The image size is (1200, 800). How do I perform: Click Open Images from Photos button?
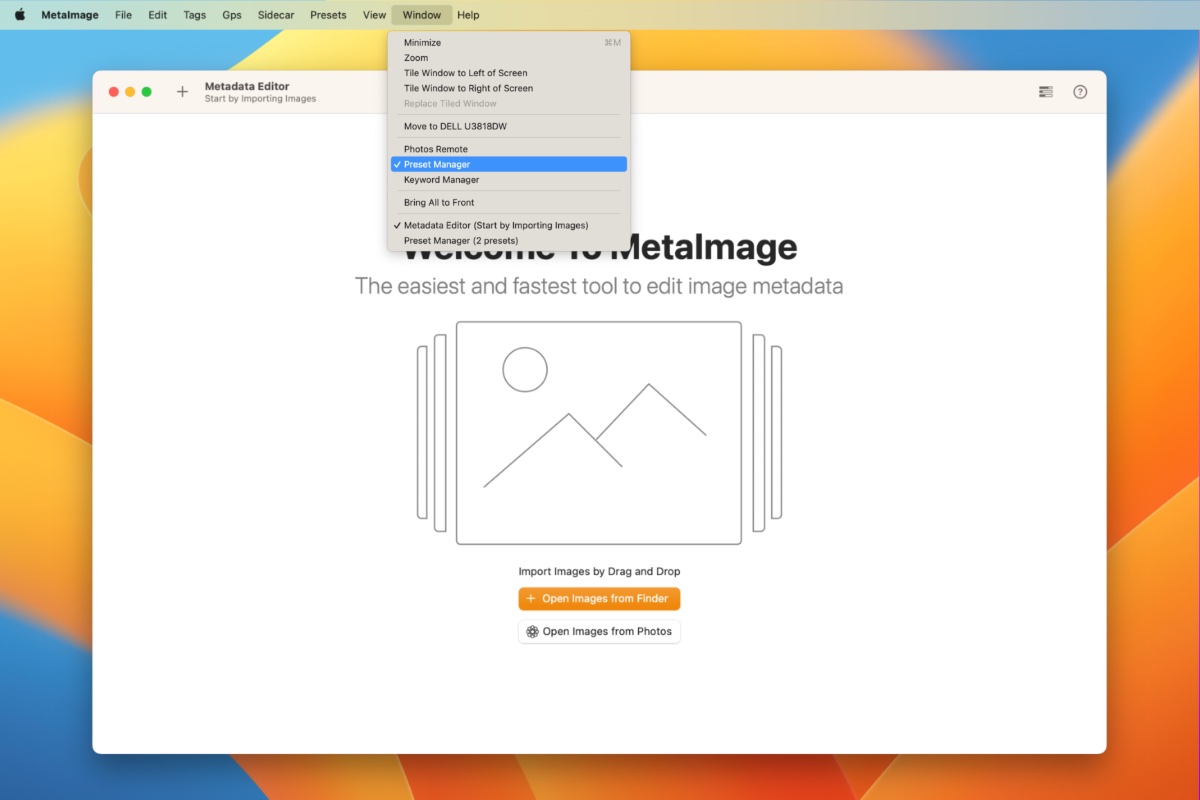tap(599, 632)
